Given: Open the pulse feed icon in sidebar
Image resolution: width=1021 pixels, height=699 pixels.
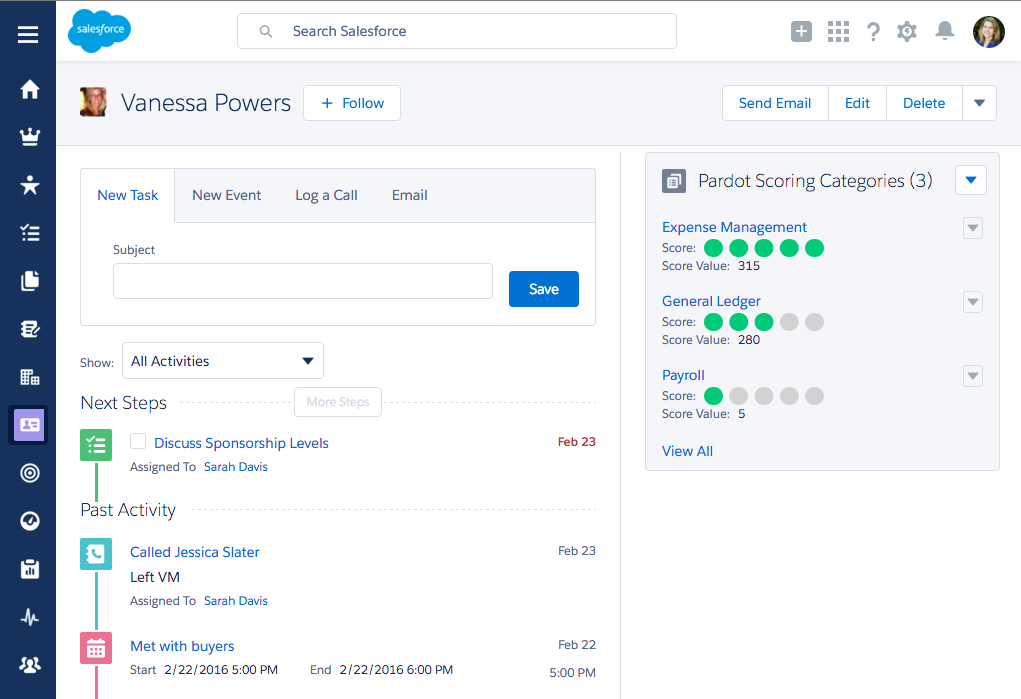Looking at the screenshot, I should click(29, 617).
